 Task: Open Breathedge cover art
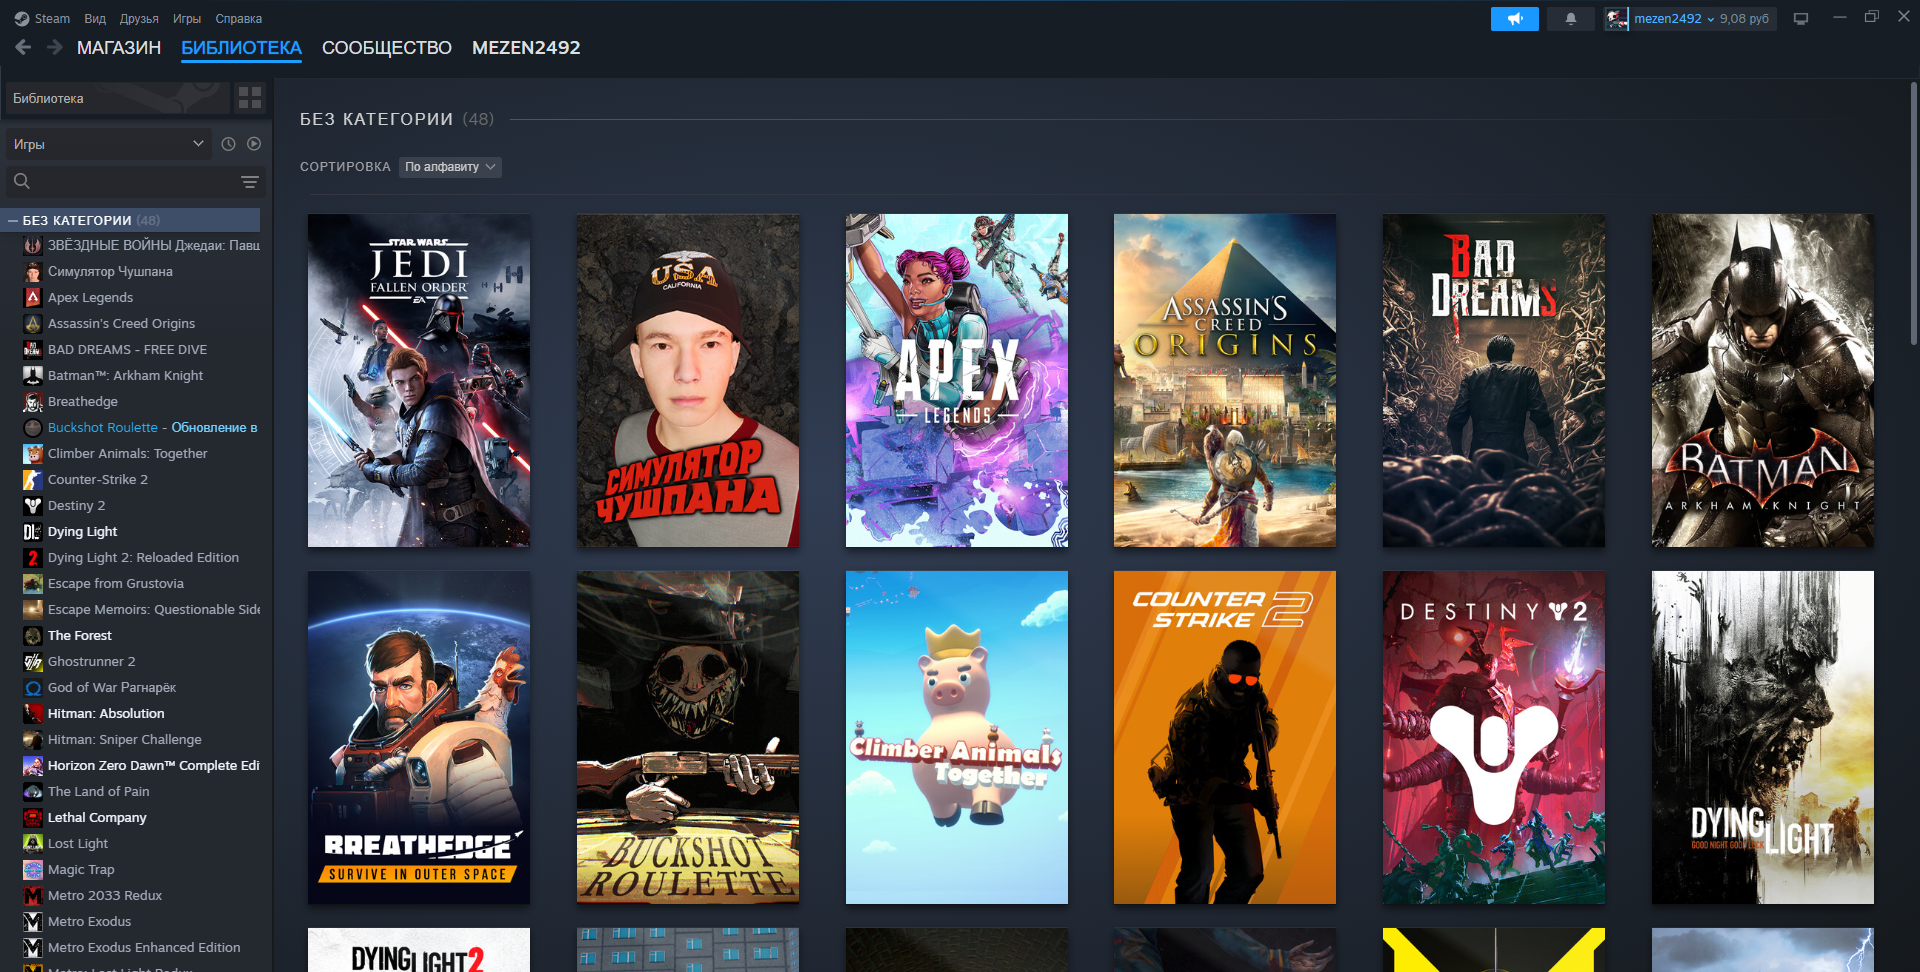click(419, 737)
